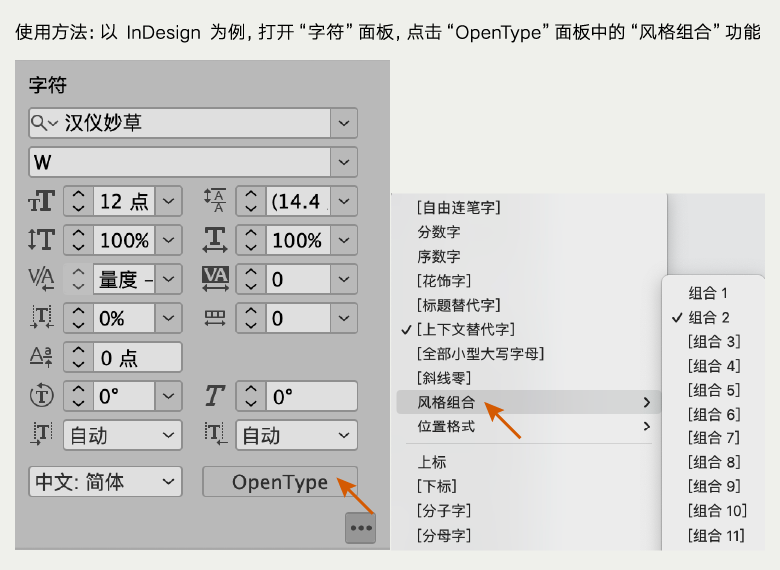Viewport: 780px width, 570px height.
Task: Click the character rotation icon
Action: [x=42, y=396]
